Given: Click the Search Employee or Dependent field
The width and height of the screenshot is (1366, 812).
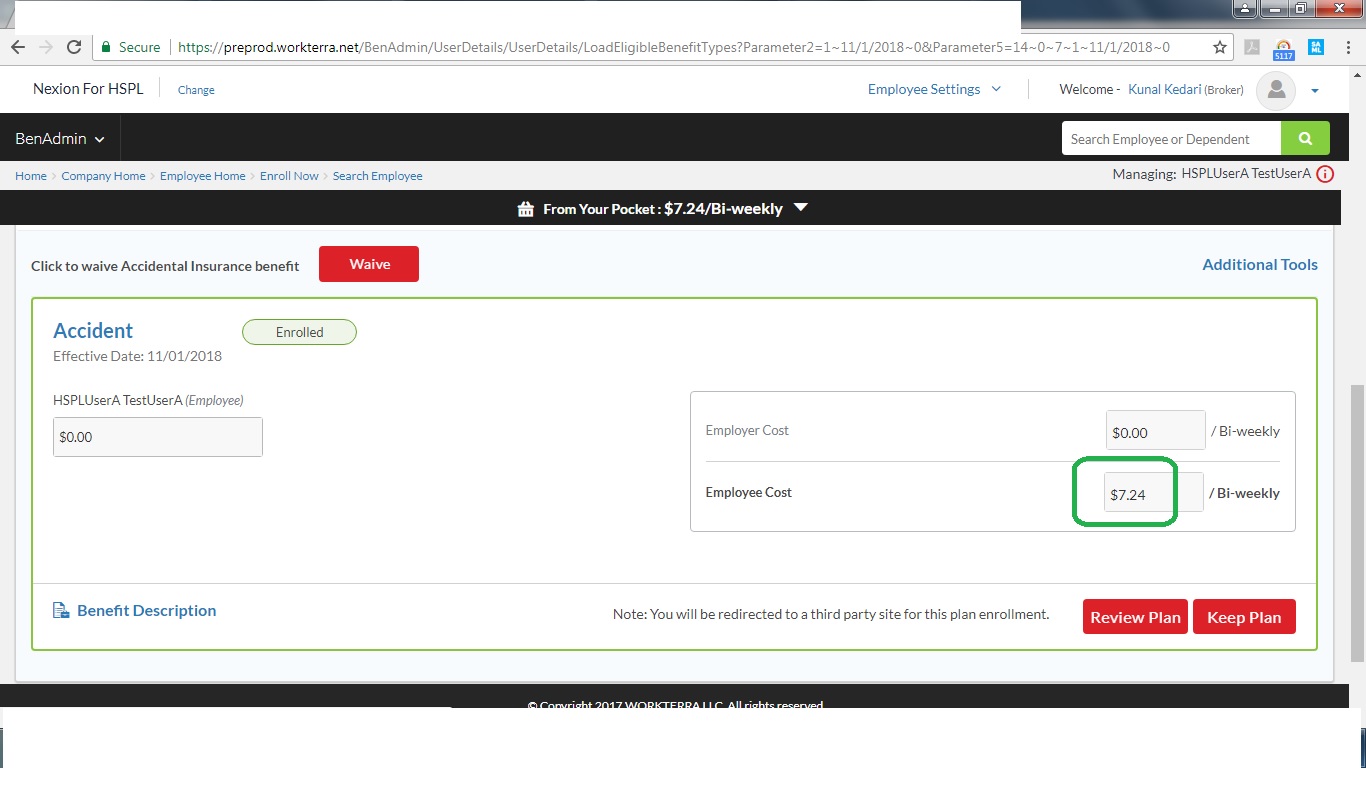Looking at the screenshot, I should coord(1170,139).
